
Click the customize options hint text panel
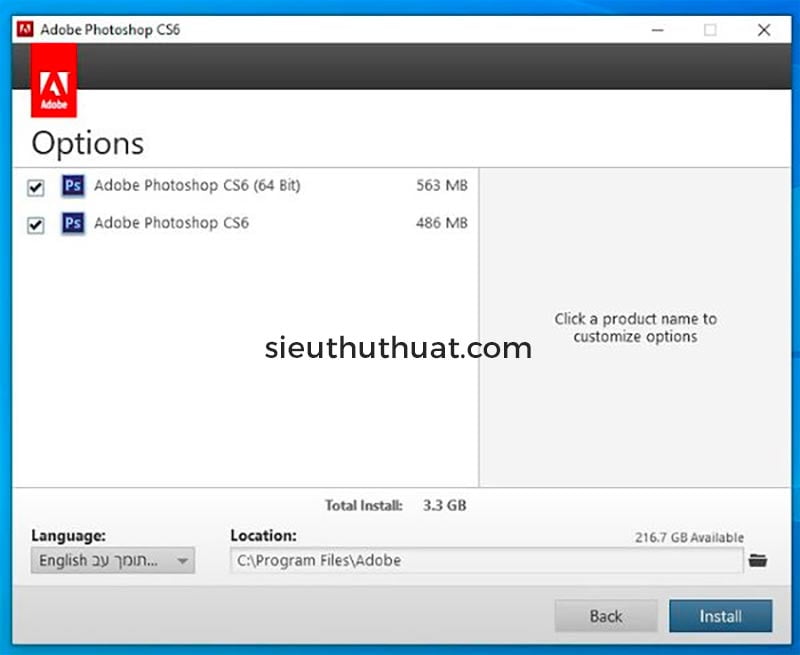coord(635,328)
